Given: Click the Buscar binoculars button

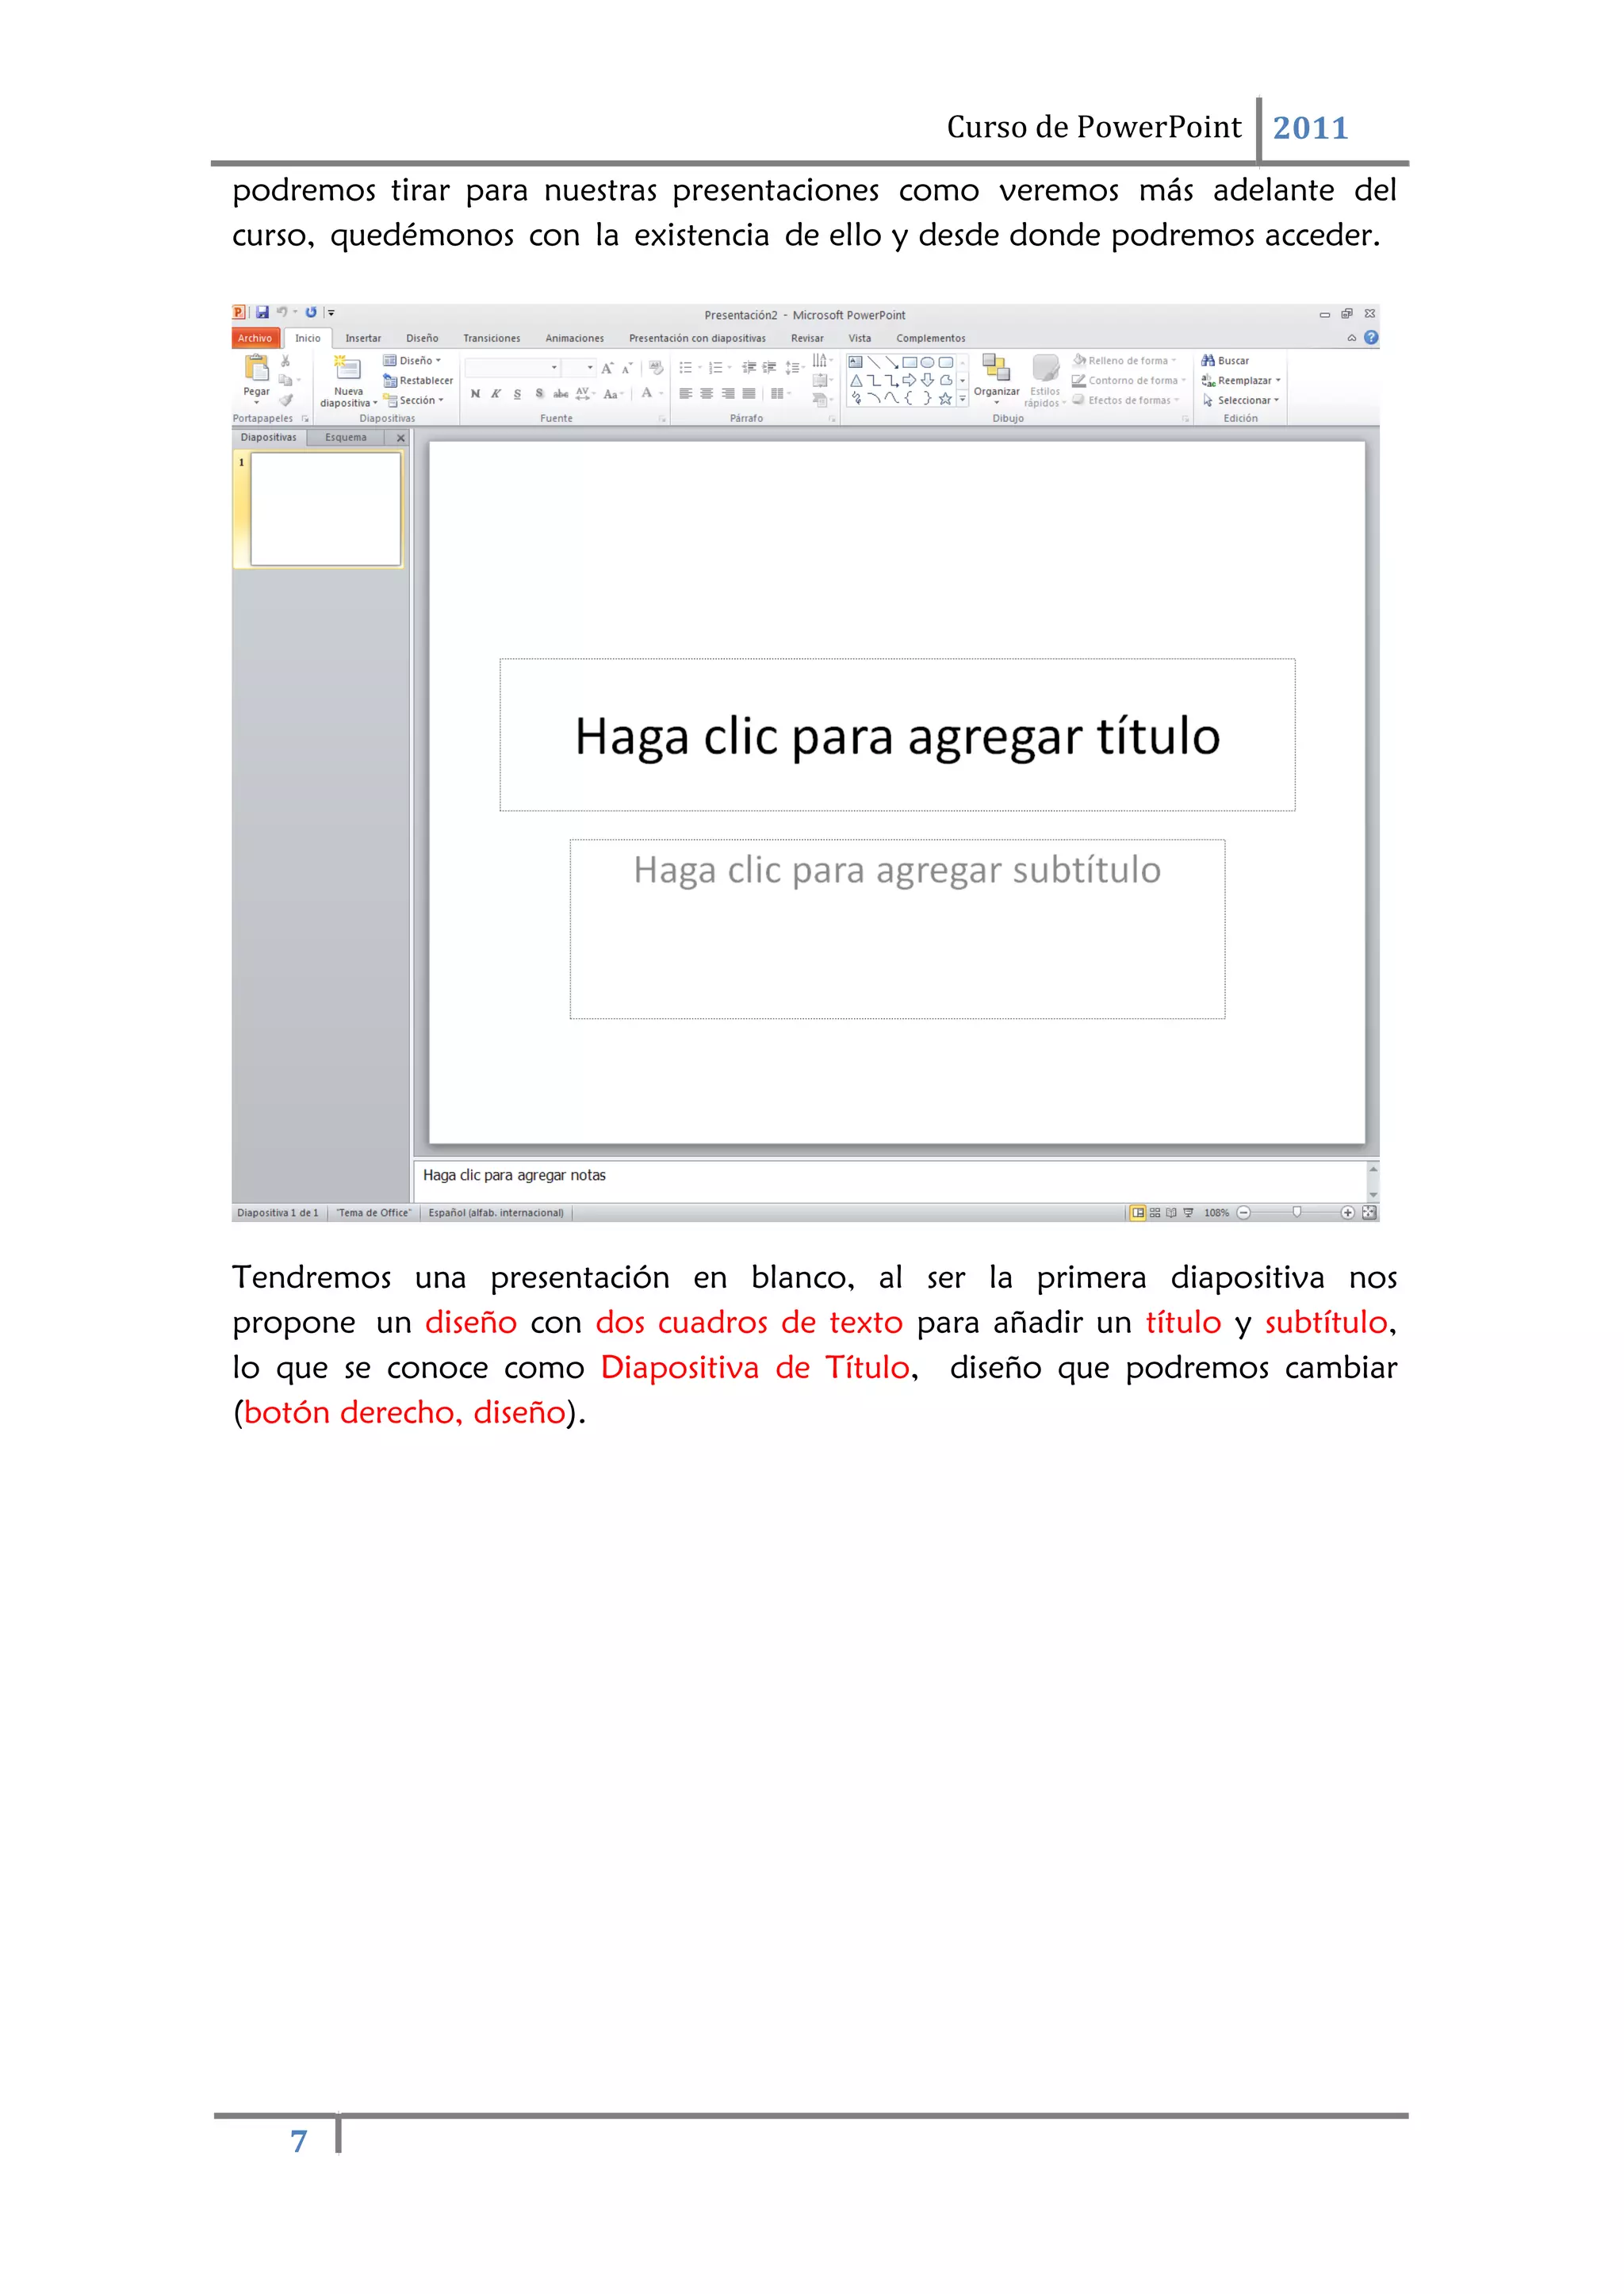Looking at the screenshot, I should pyautogui.click(x=1225, y=360).
